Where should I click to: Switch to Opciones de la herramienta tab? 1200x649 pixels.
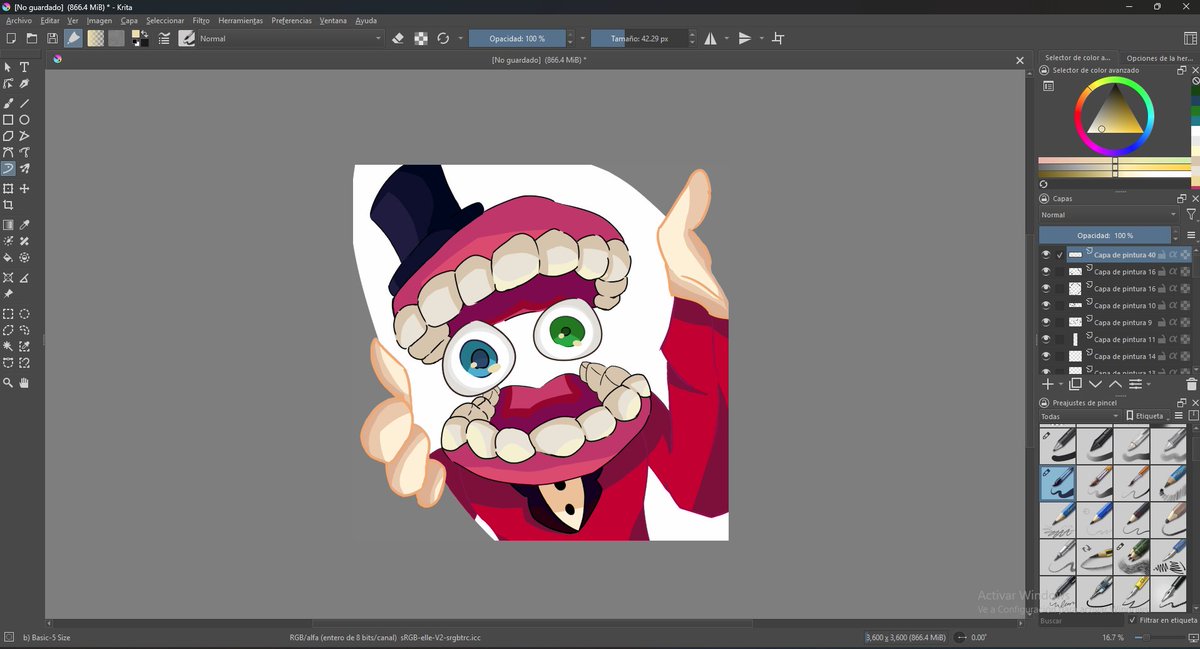pyautogui.click(x=1158, y=58)
